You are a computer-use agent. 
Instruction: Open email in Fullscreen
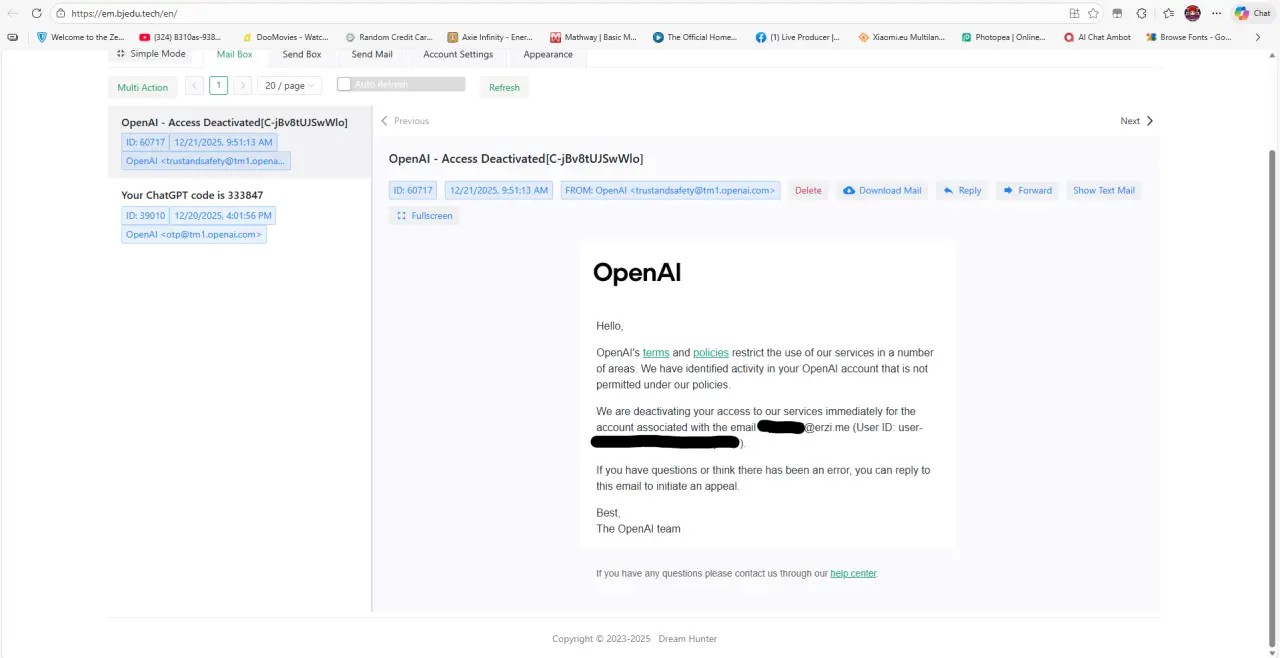click(x=424, y=215)
